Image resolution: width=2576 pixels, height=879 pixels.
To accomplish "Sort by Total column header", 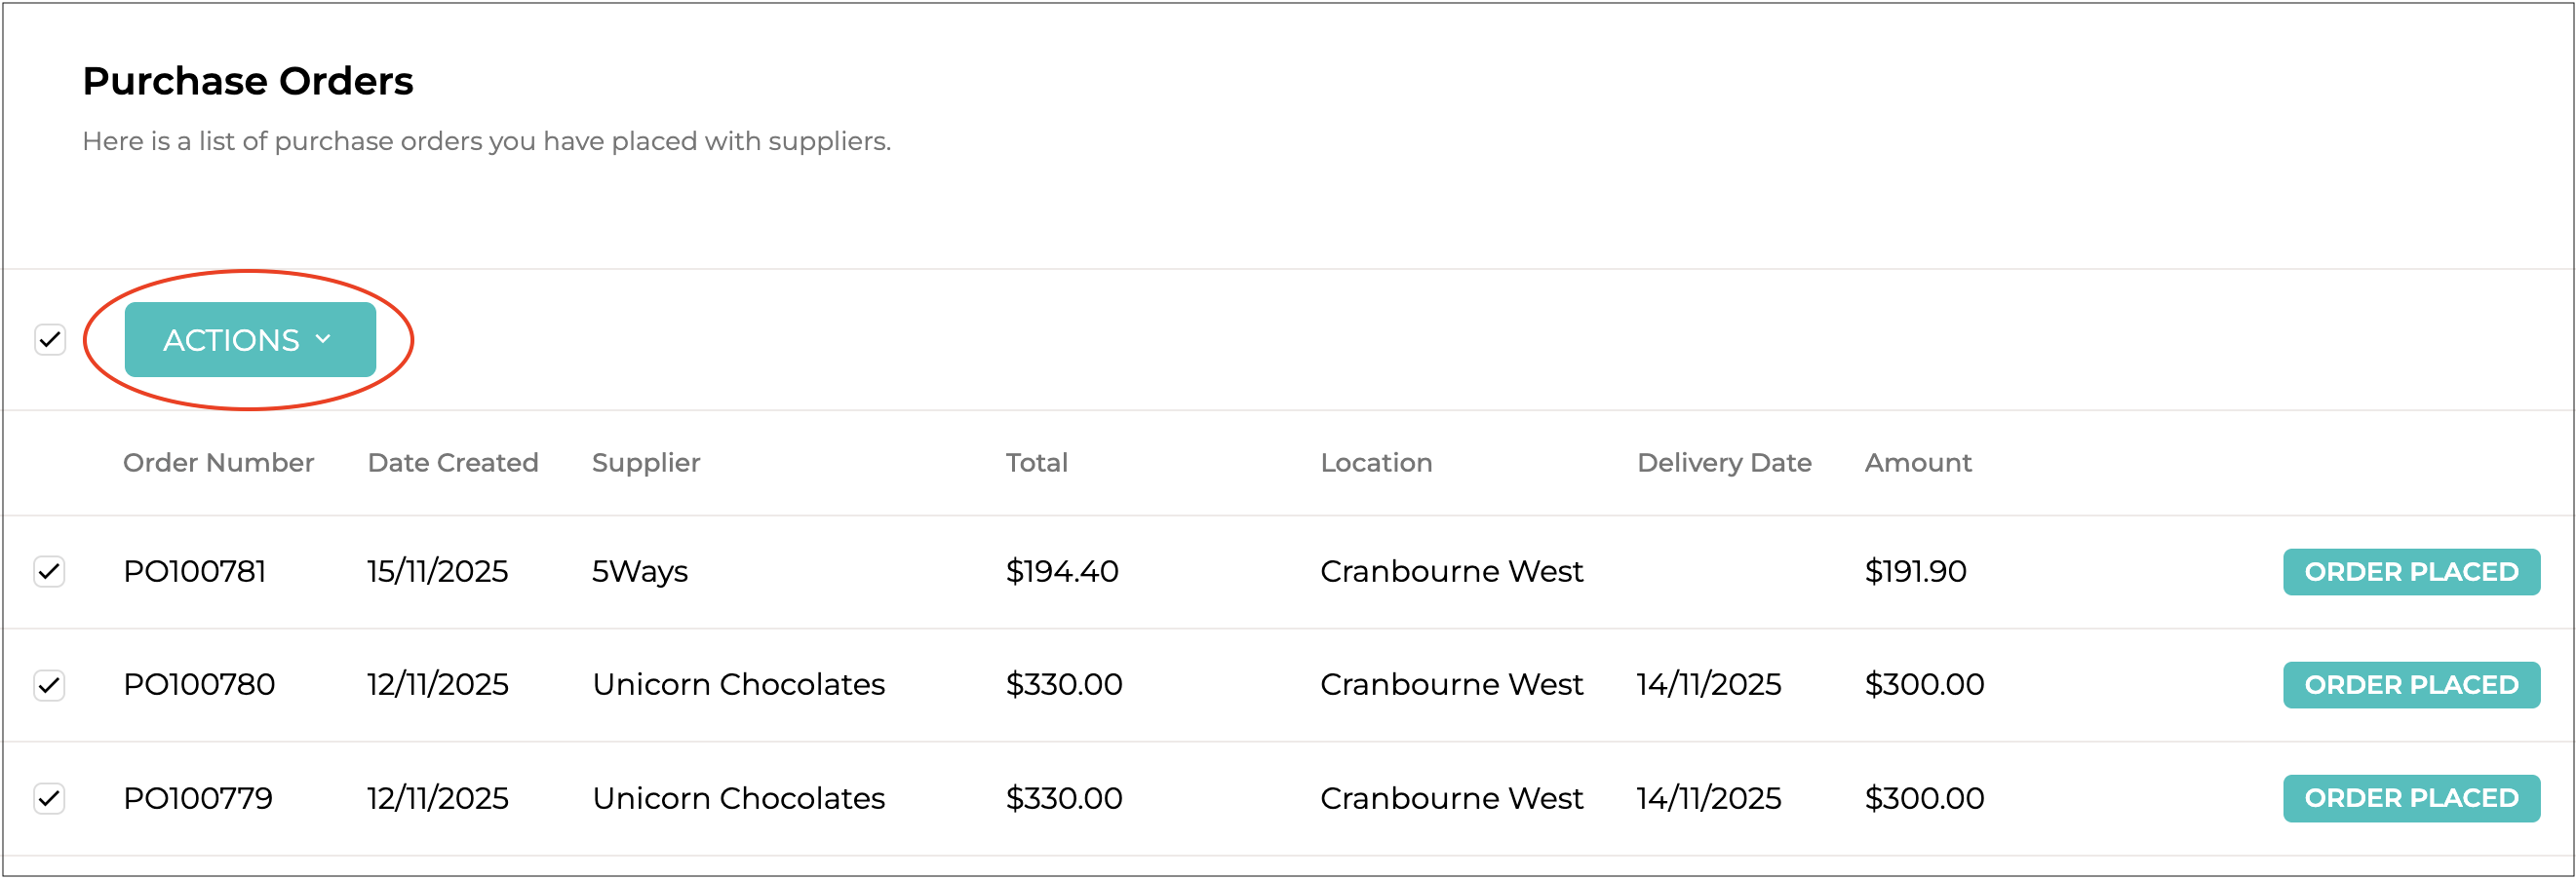I will [1036, 463].
